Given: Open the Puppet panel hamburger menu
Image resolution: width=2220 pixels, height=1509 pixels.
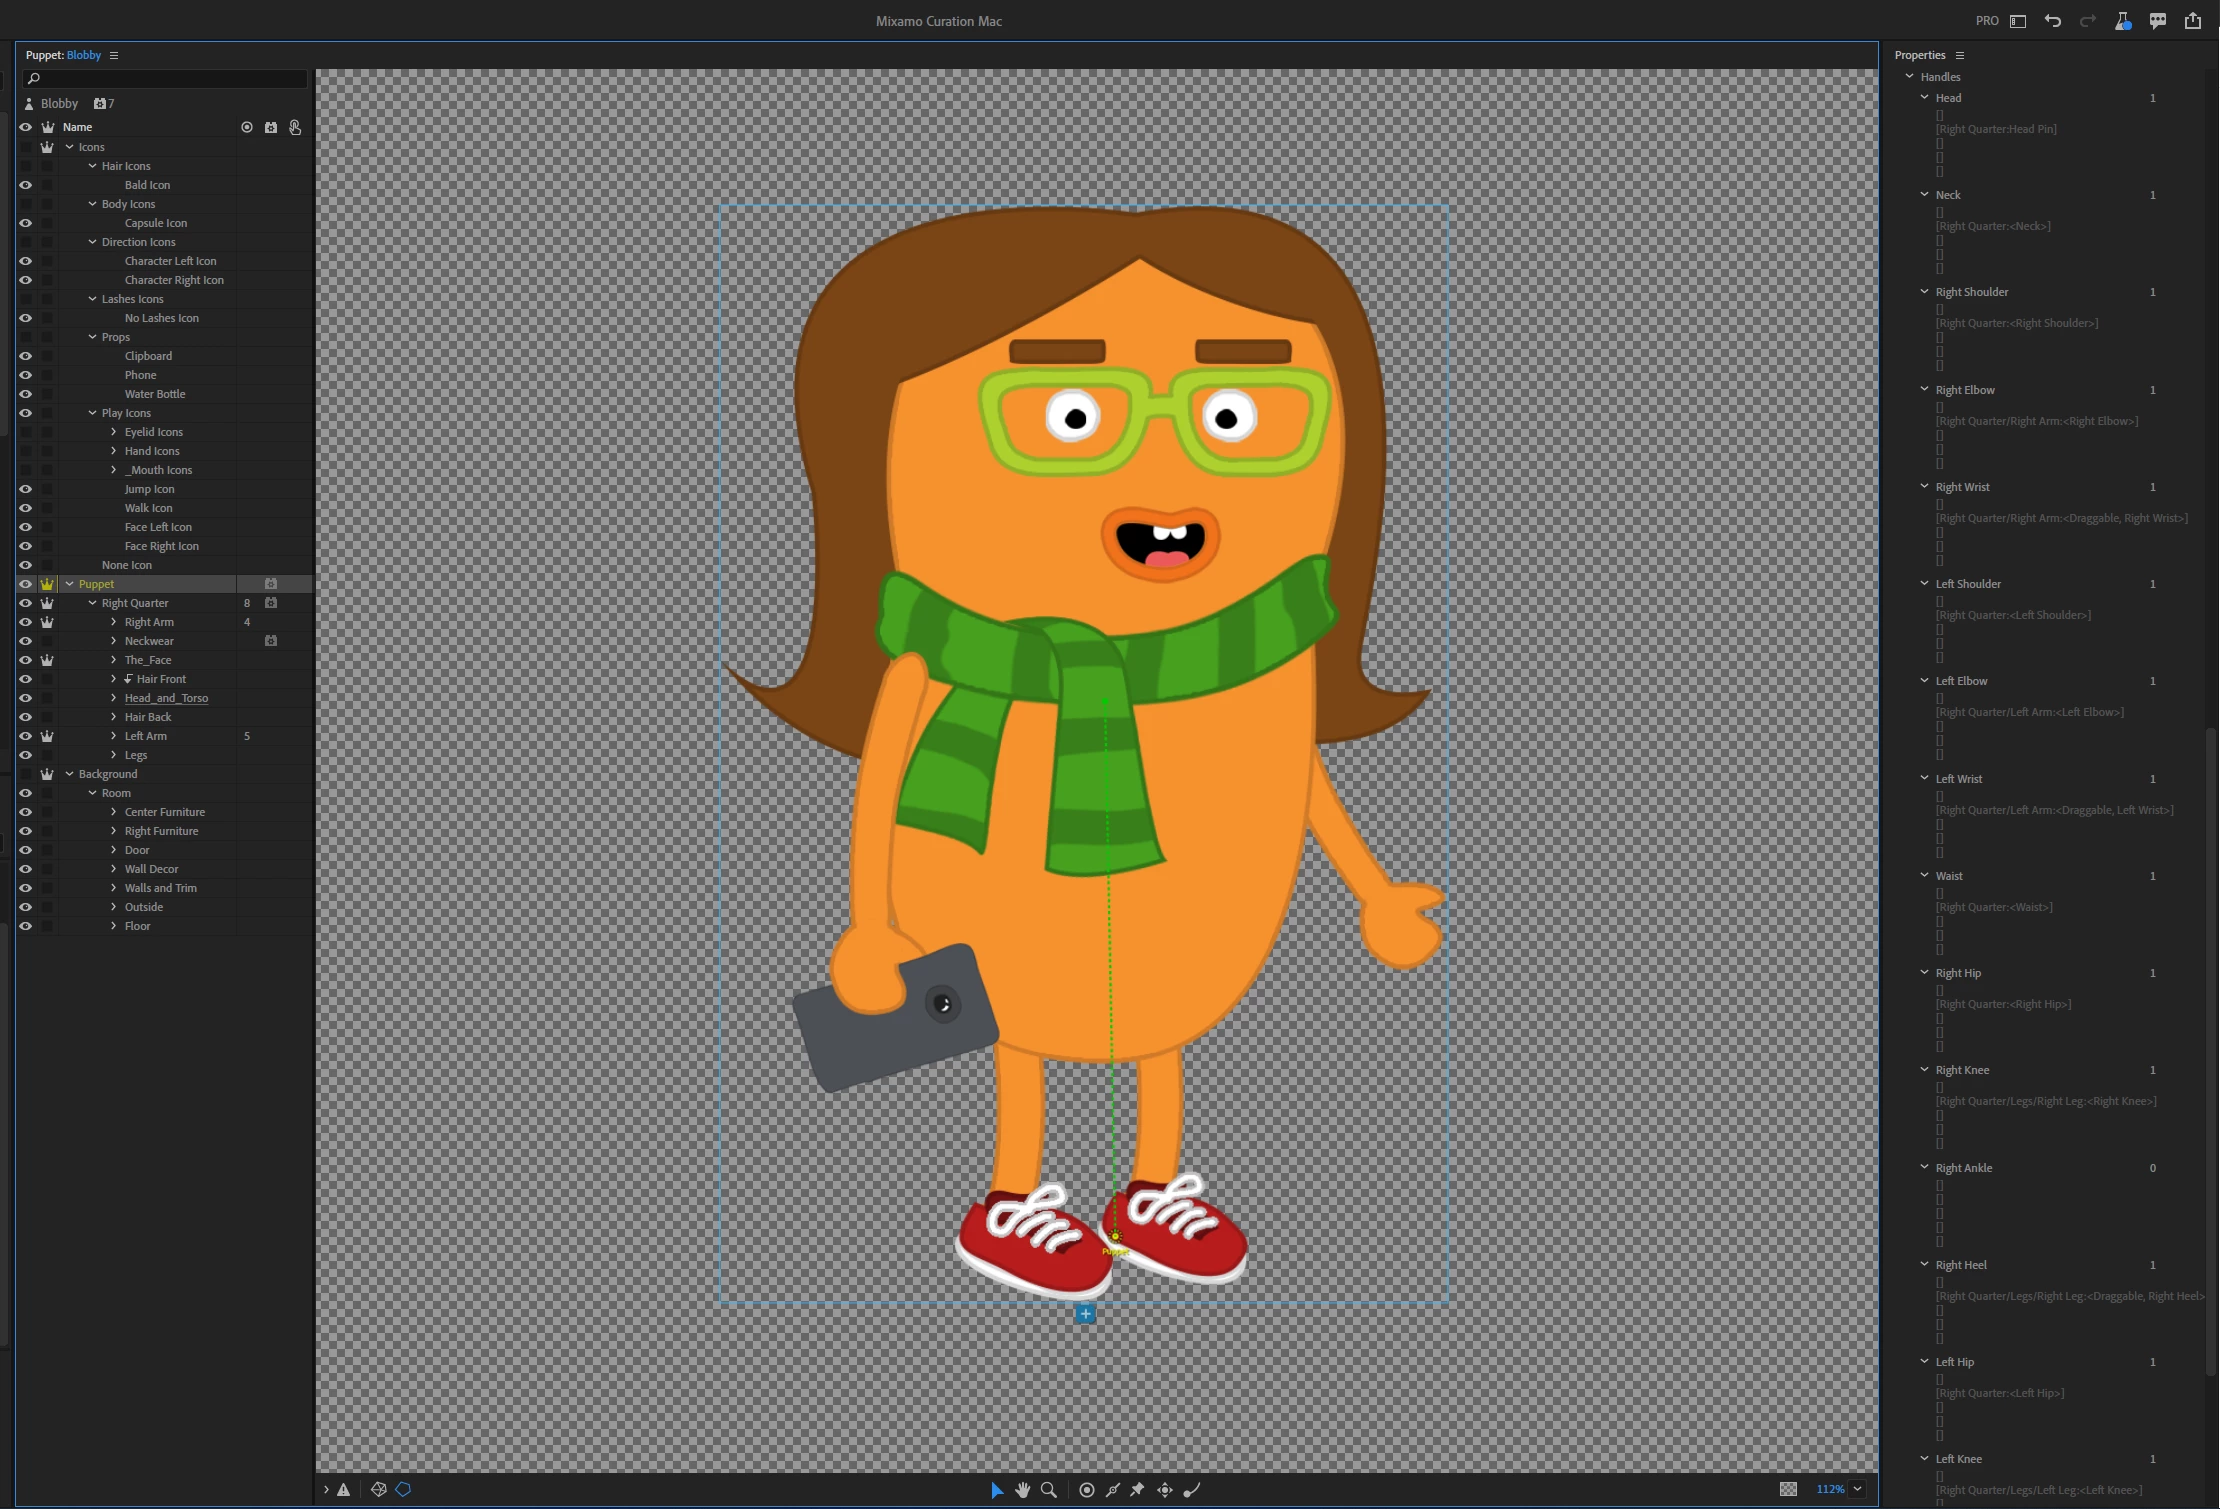Looking at the screenshot, I should pos(114,55).
